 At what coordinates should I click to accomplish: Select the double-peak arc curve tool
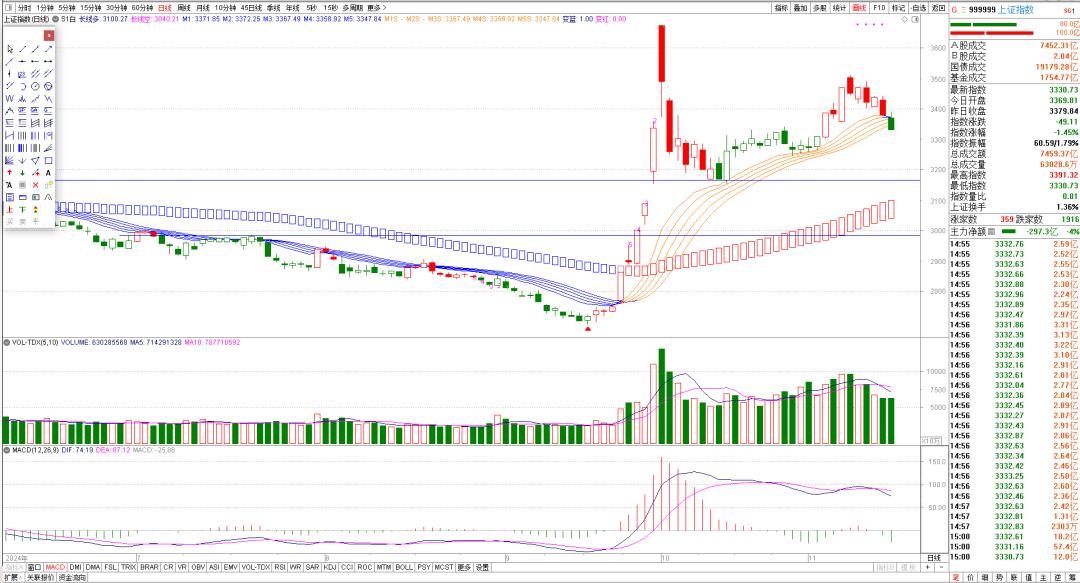(x=48, y=196)
